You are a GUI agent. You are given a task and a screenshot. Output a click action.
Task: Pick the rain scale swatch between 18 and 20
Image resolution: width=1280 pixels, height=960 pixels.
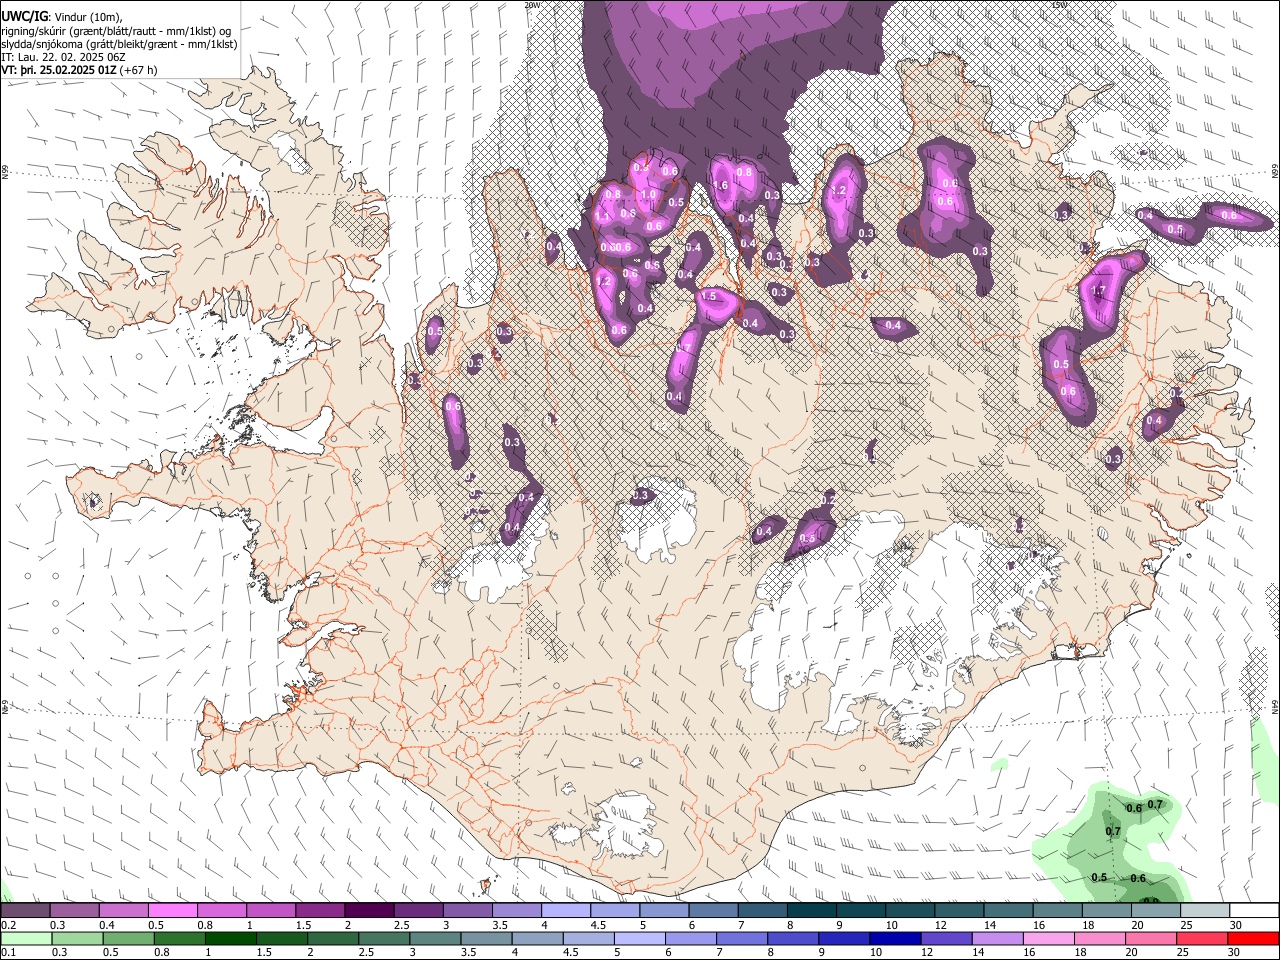tap(1099, 939)
